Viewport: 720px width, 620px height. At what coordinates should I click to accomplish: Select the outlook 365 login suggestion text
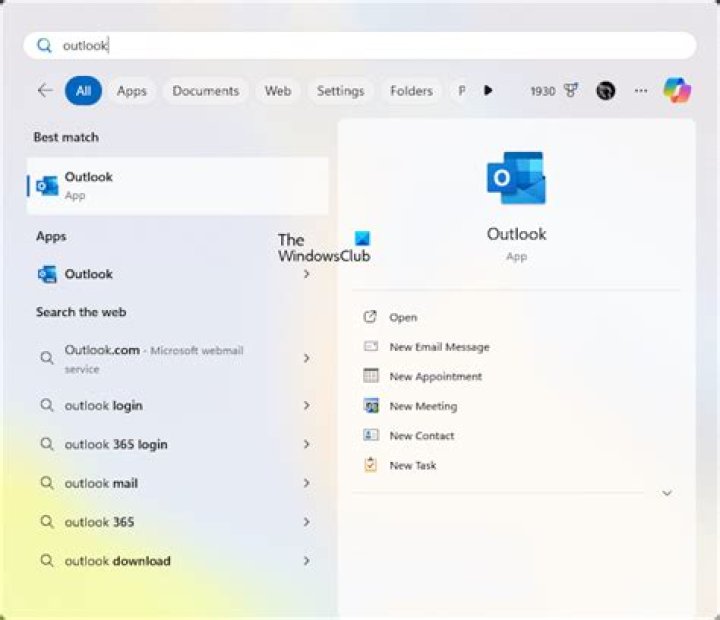click(x=116, y=445)
